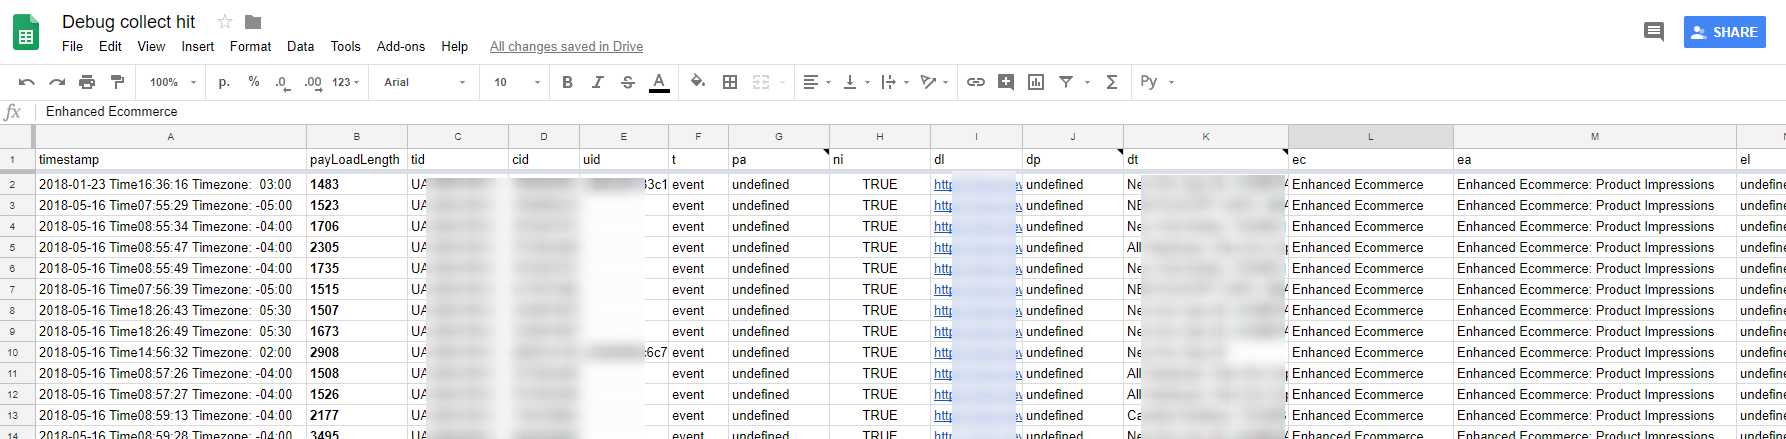Open the 123 number format dropdown
The image size is (1786, 439).
(346, 82)
